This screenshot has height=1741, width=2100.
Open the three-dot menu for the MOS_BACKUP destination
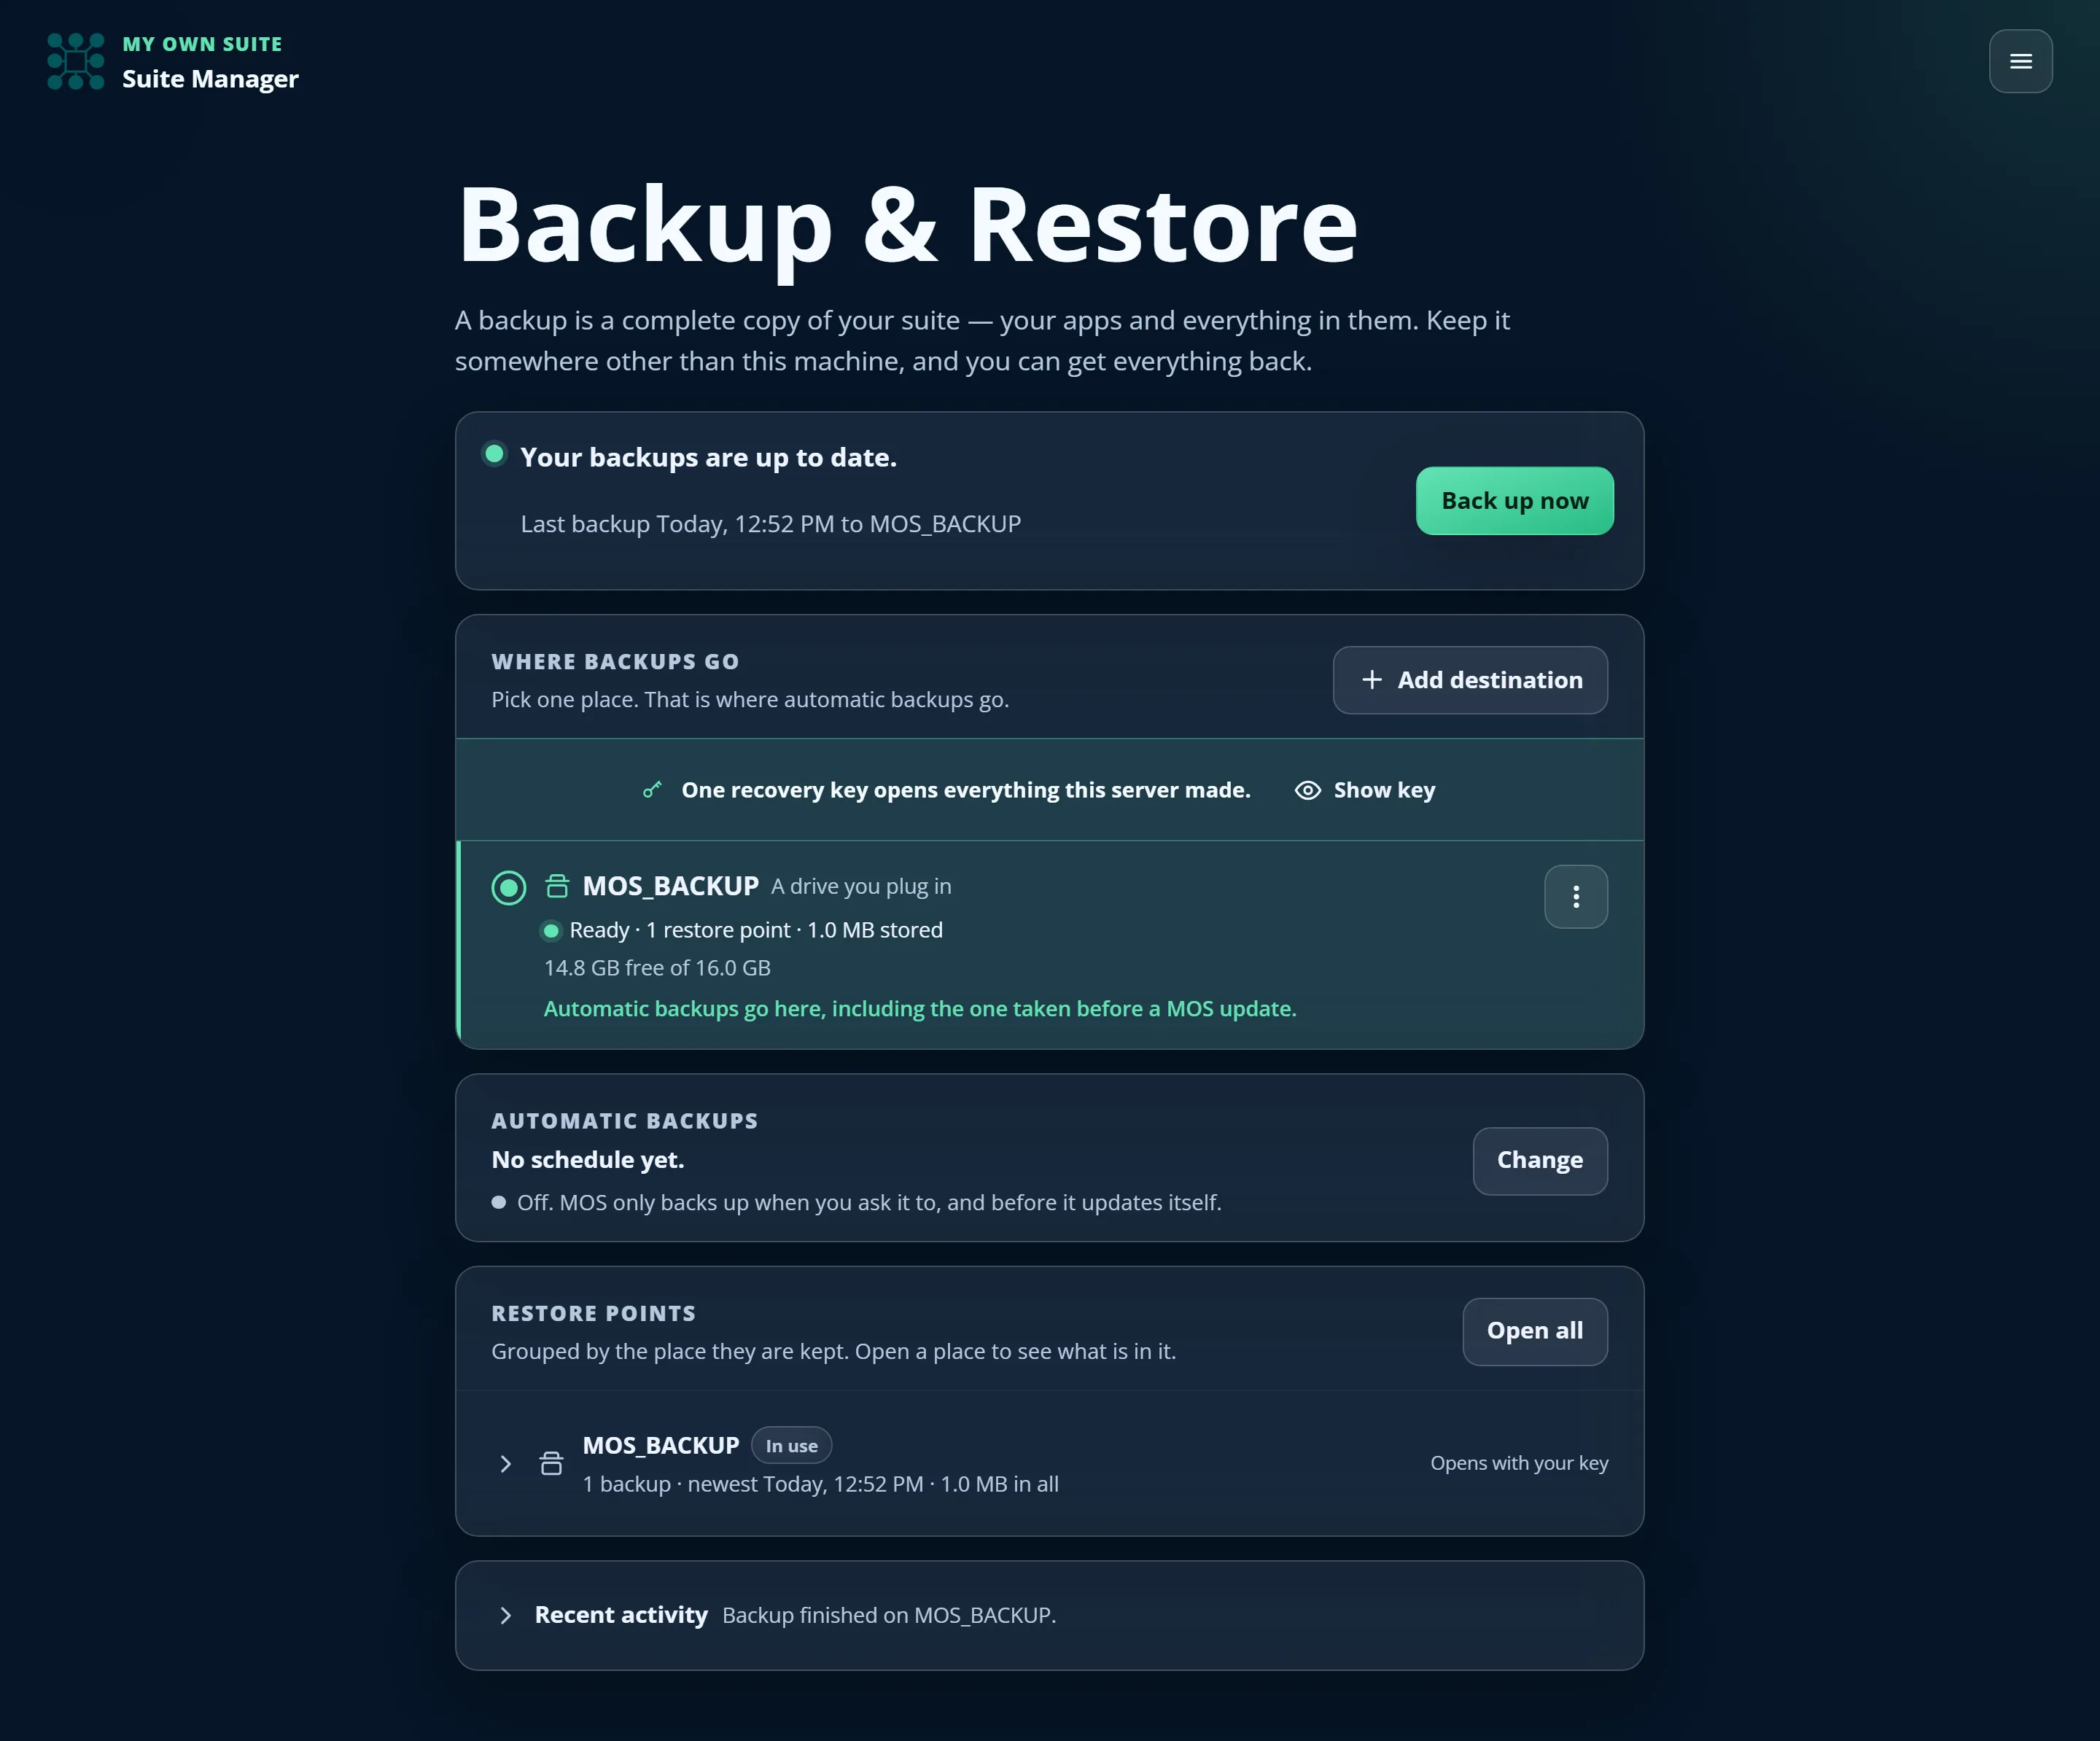(x=1576, y=897)
